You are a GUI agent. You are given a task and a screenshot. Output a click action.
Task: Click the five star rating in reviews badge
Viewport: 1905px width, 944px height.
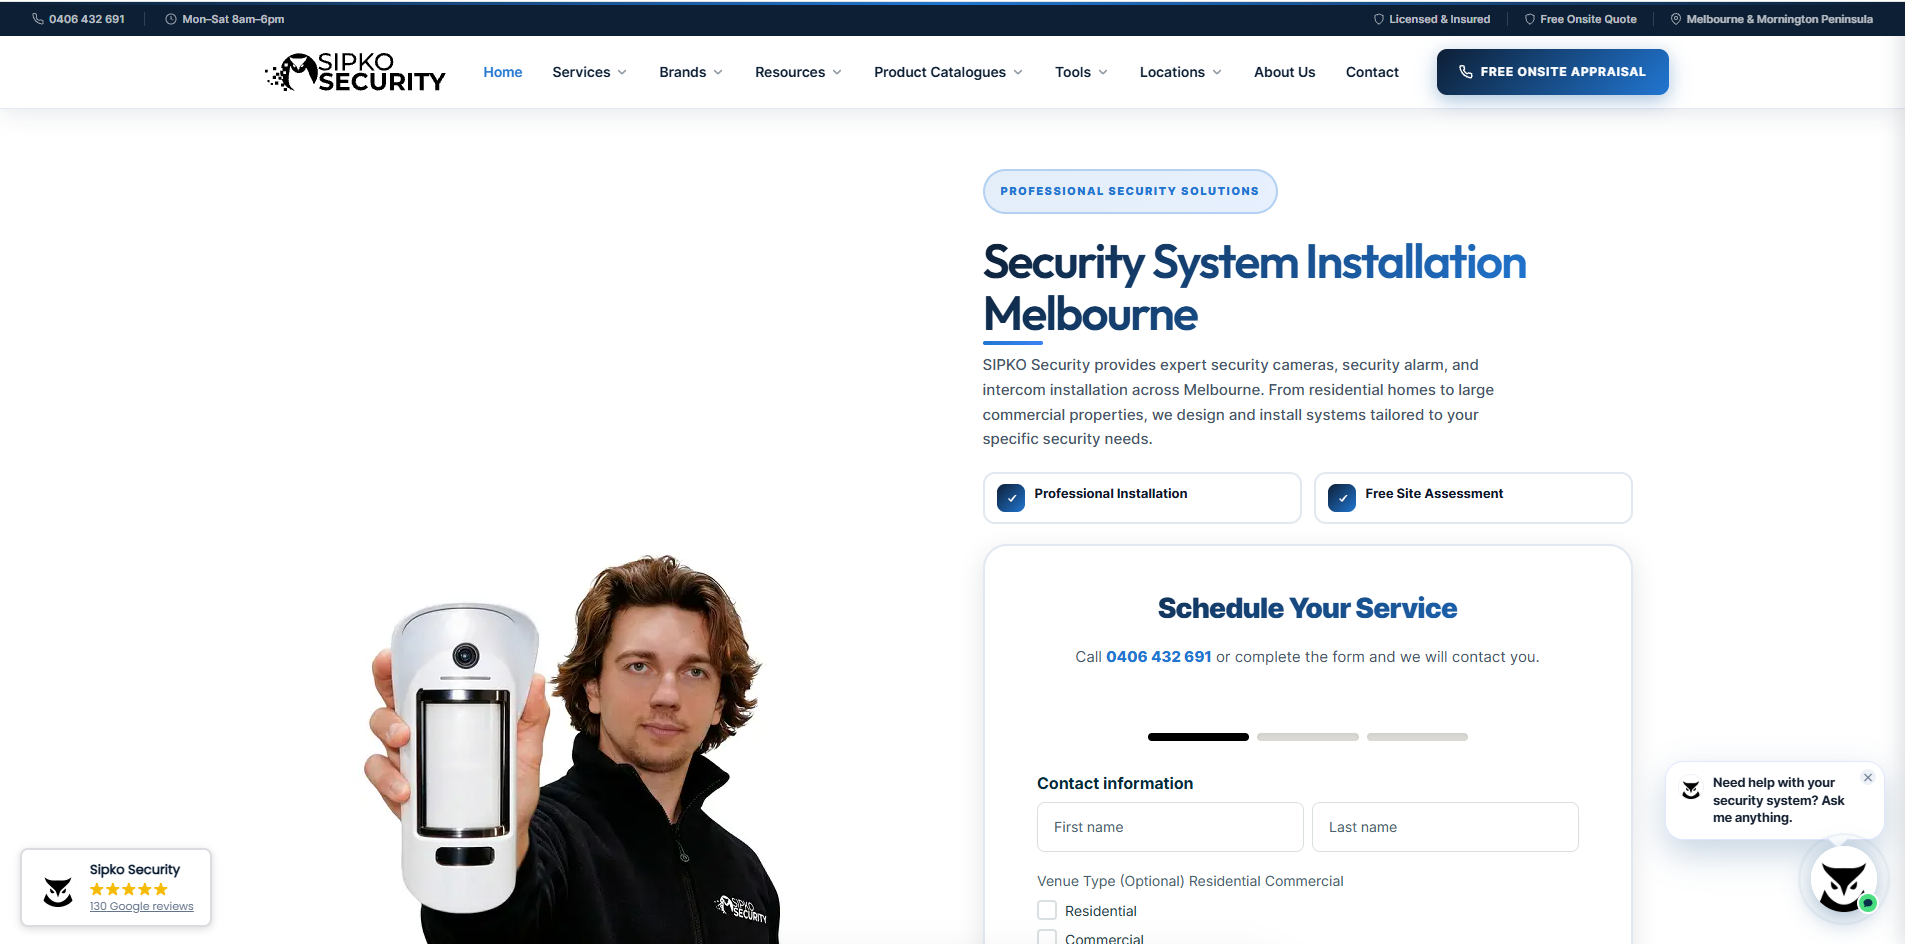[x=129, y=889]
